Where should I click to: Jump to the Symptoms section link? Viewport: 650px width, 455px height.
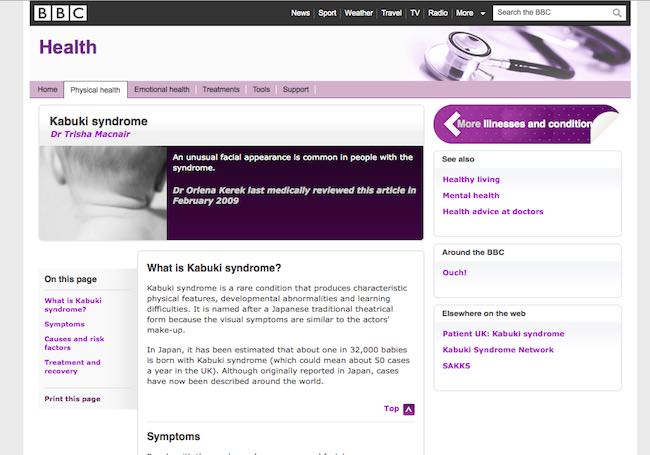pyautogui.click(x=65, y=324)
